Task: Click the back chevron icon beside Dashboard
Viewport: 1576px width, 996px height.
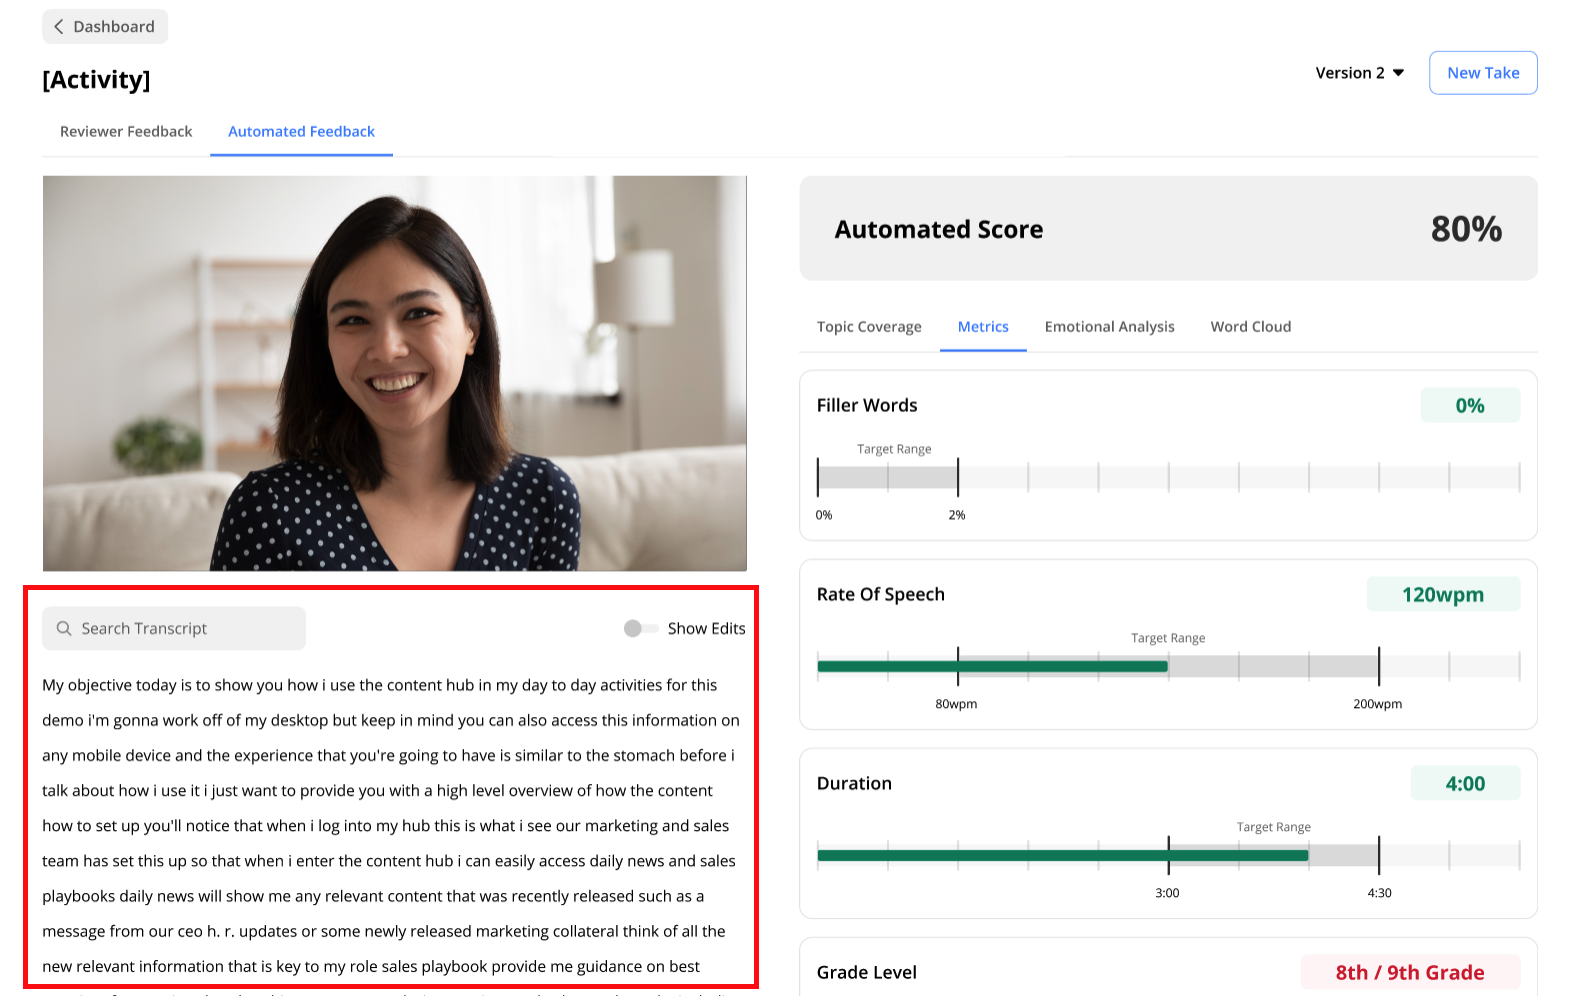Action: (x=58, y=27)
